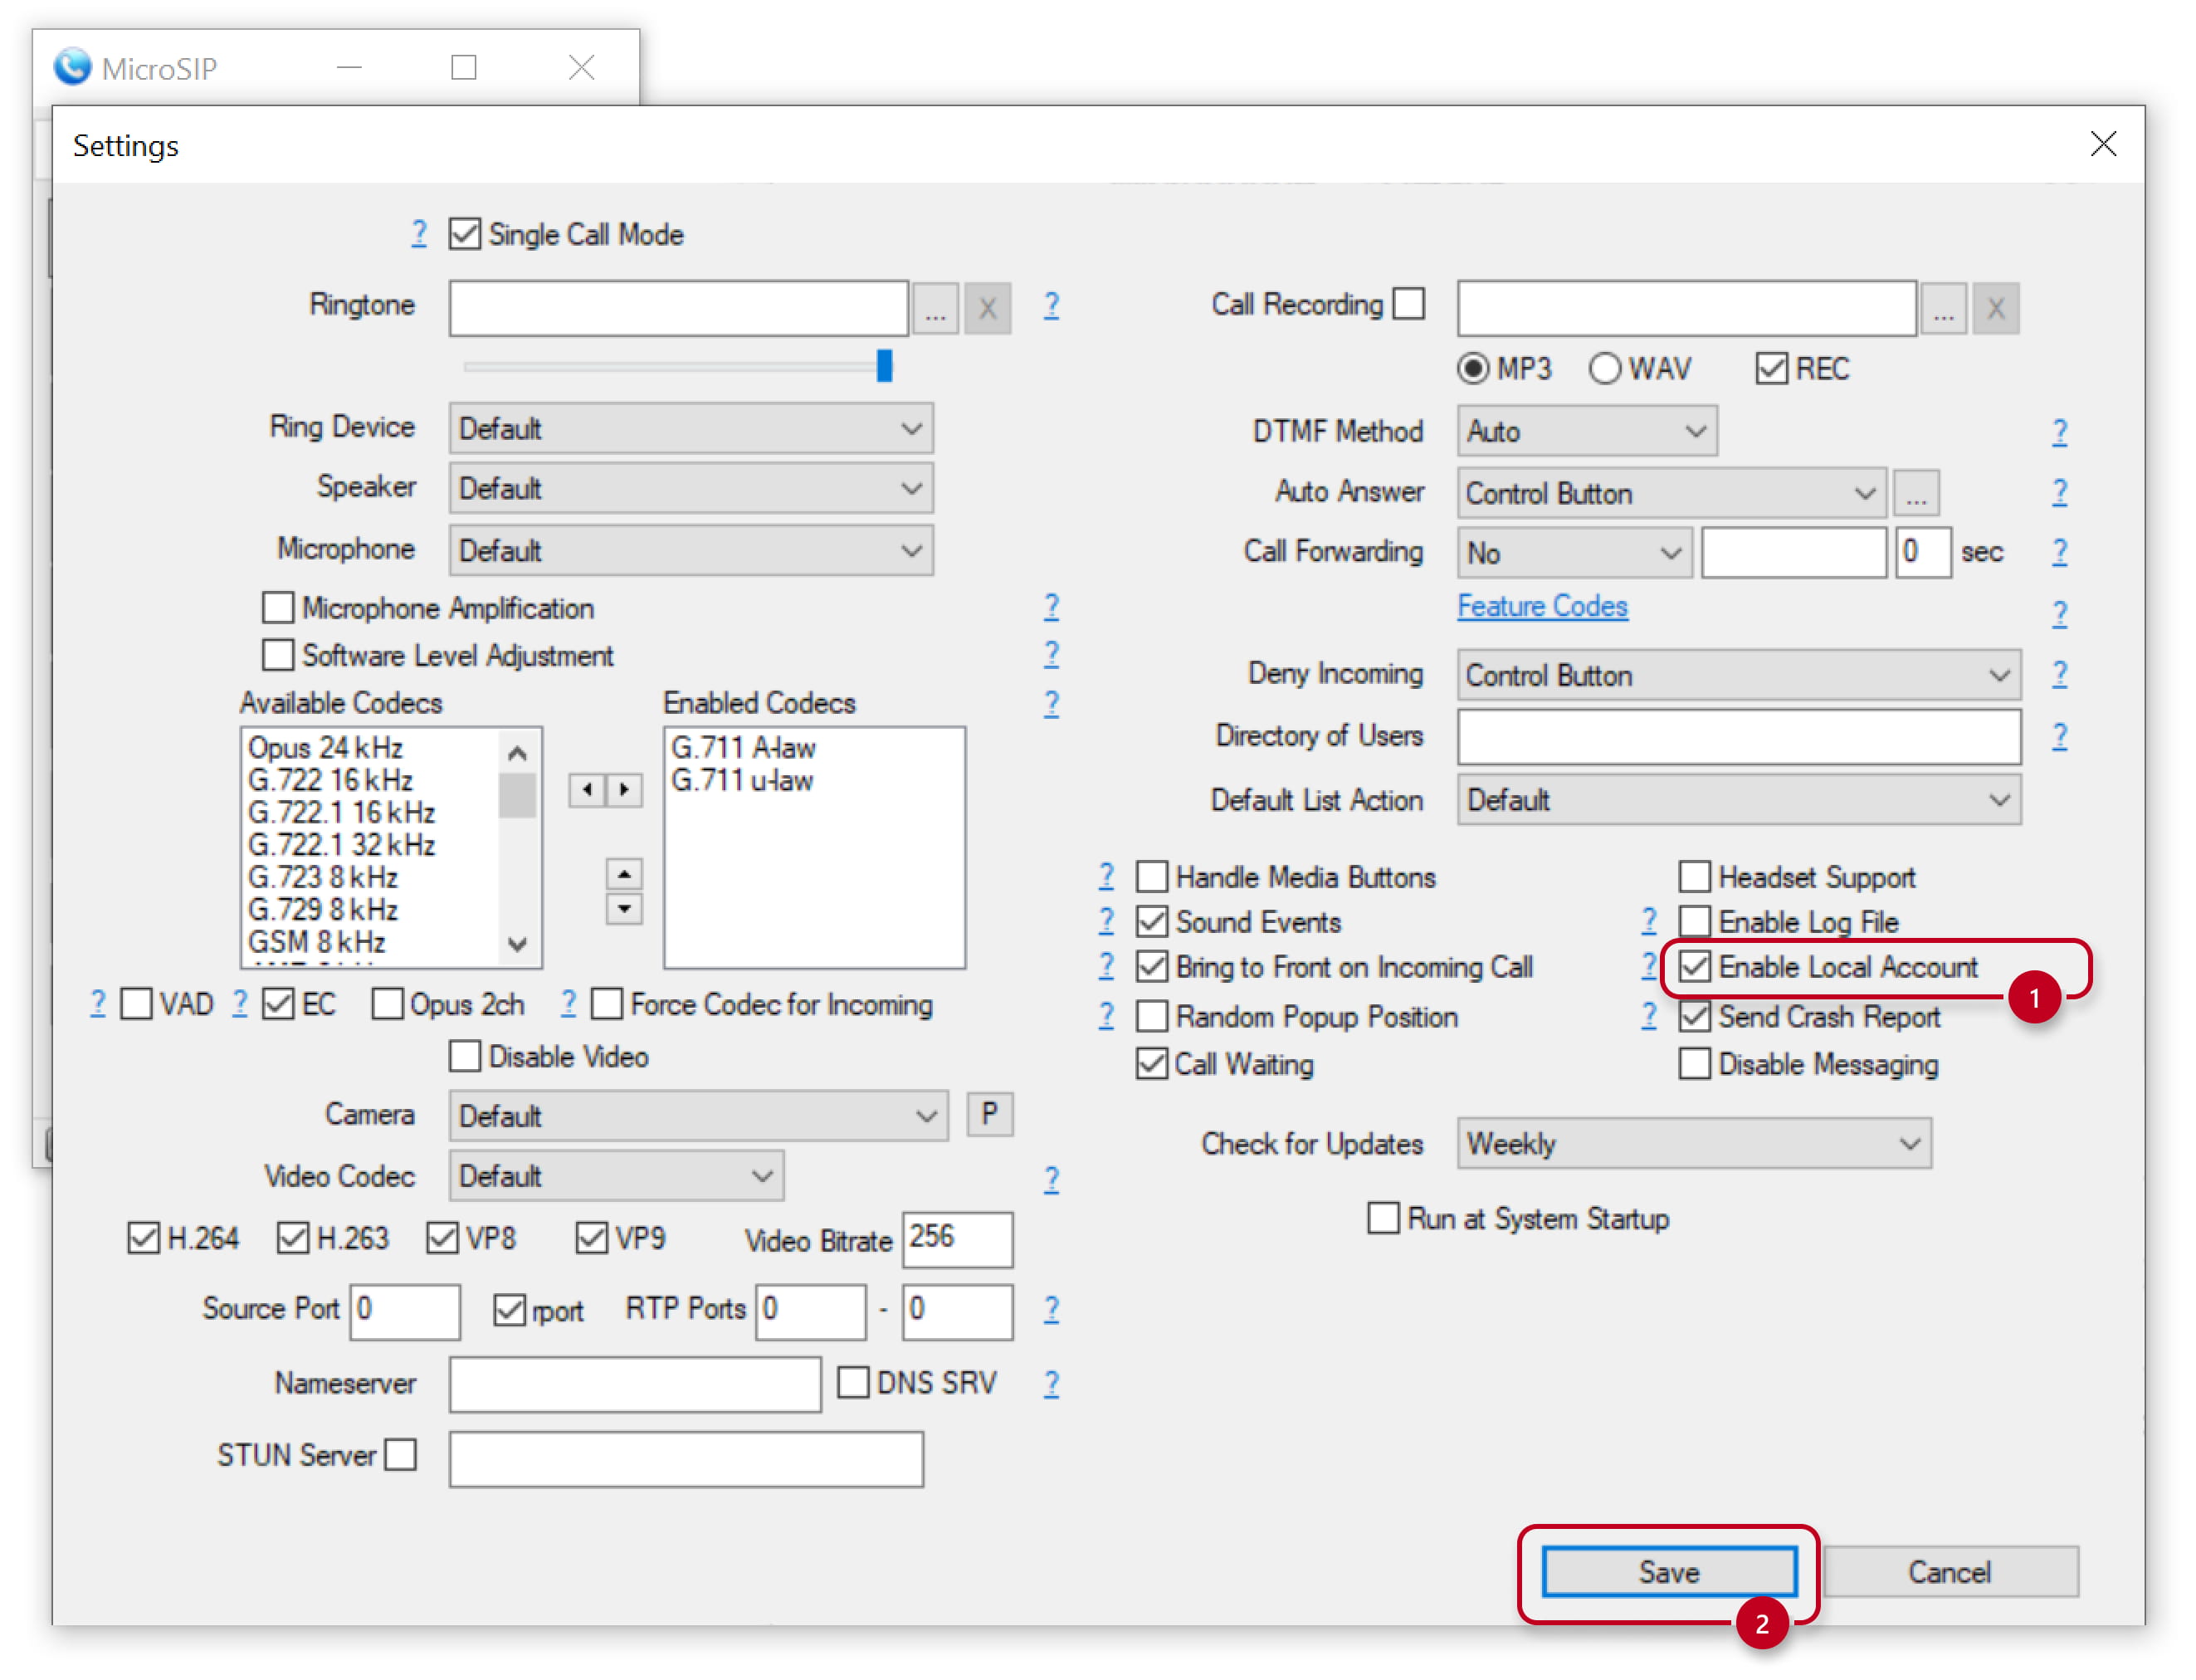This screenshot has height=1680, width=2196.
Task: Open help for RTP Ports
Action: (1051, 1310)
